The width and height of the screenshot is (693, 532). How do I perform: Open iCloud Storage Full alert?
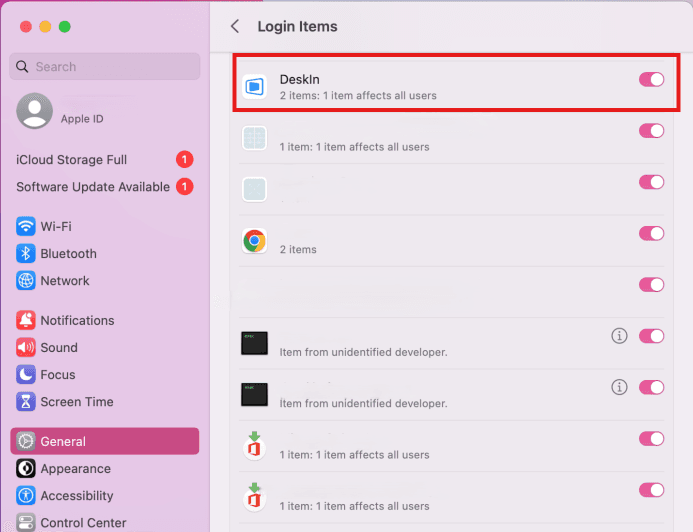105,160
